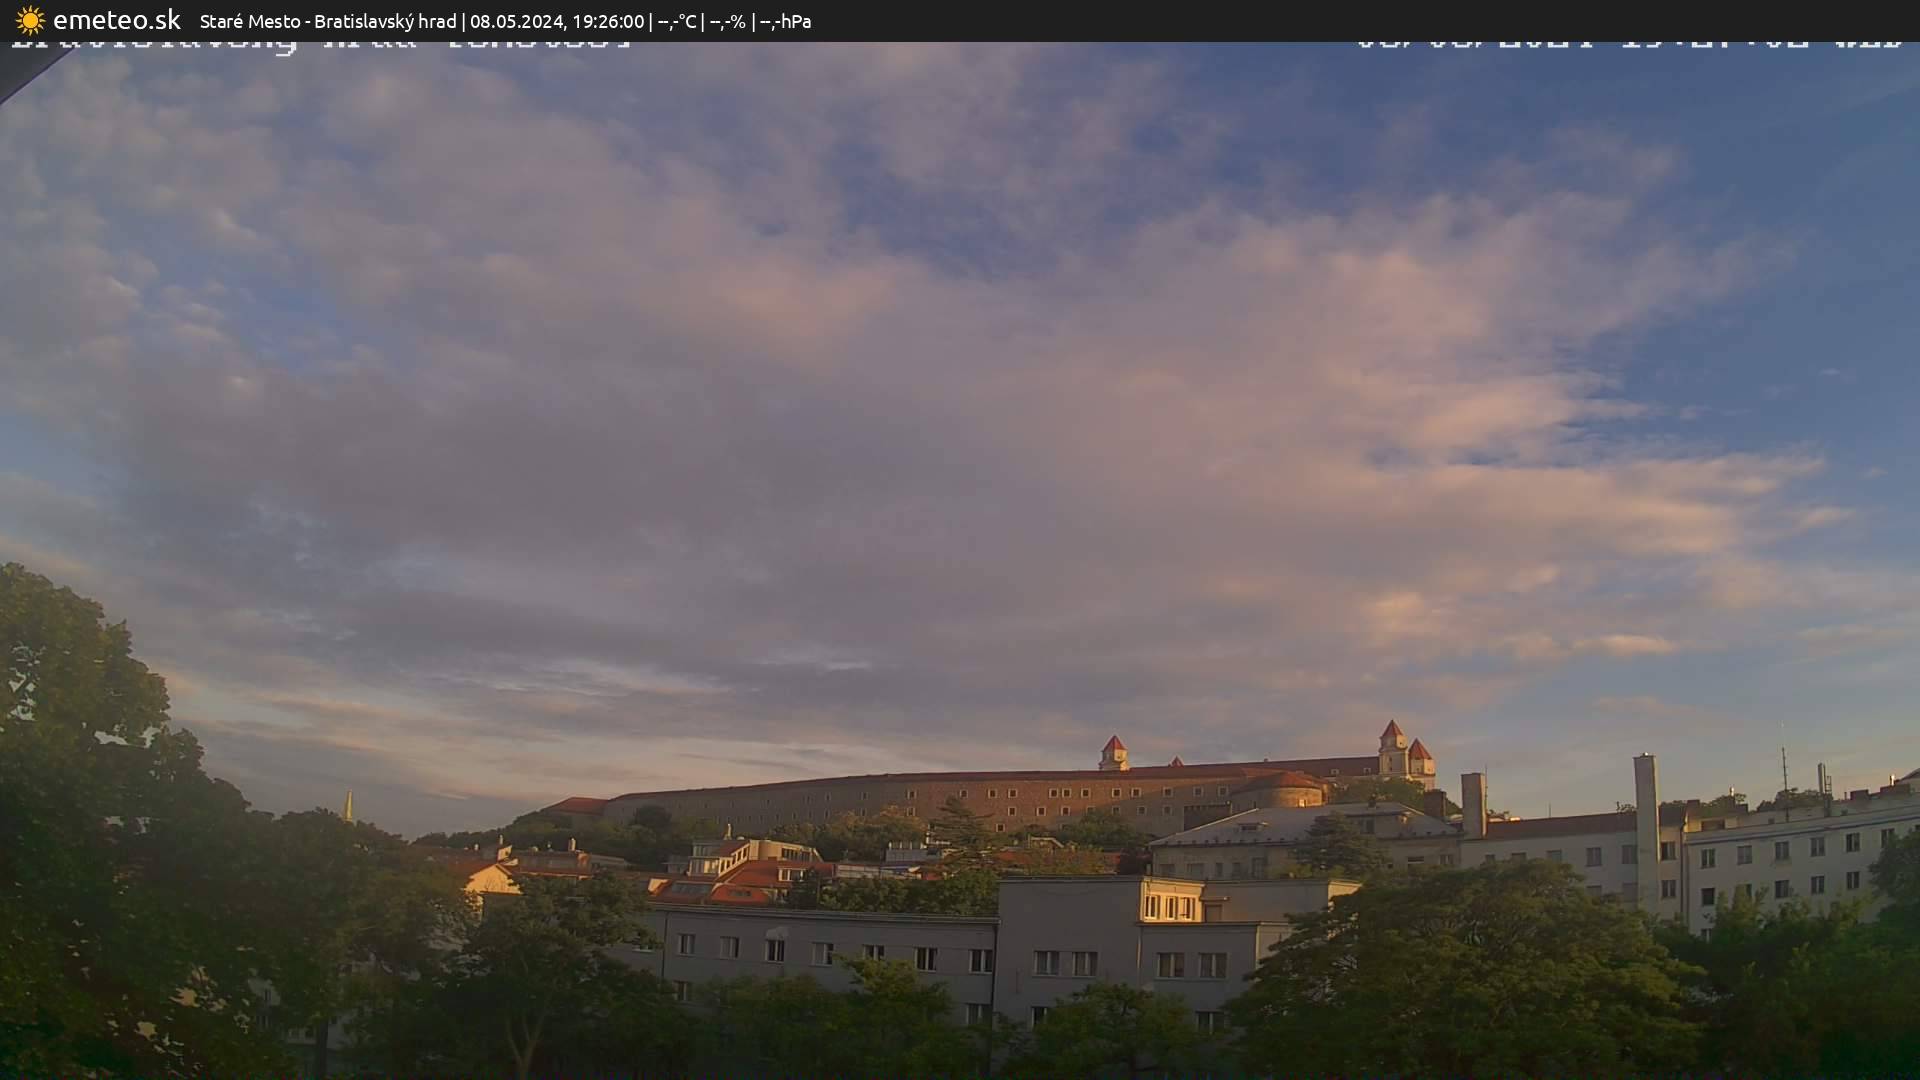Click the dark header bar above the webcam
This screenshot has height=1080, width=1920.
point(1400,20)
